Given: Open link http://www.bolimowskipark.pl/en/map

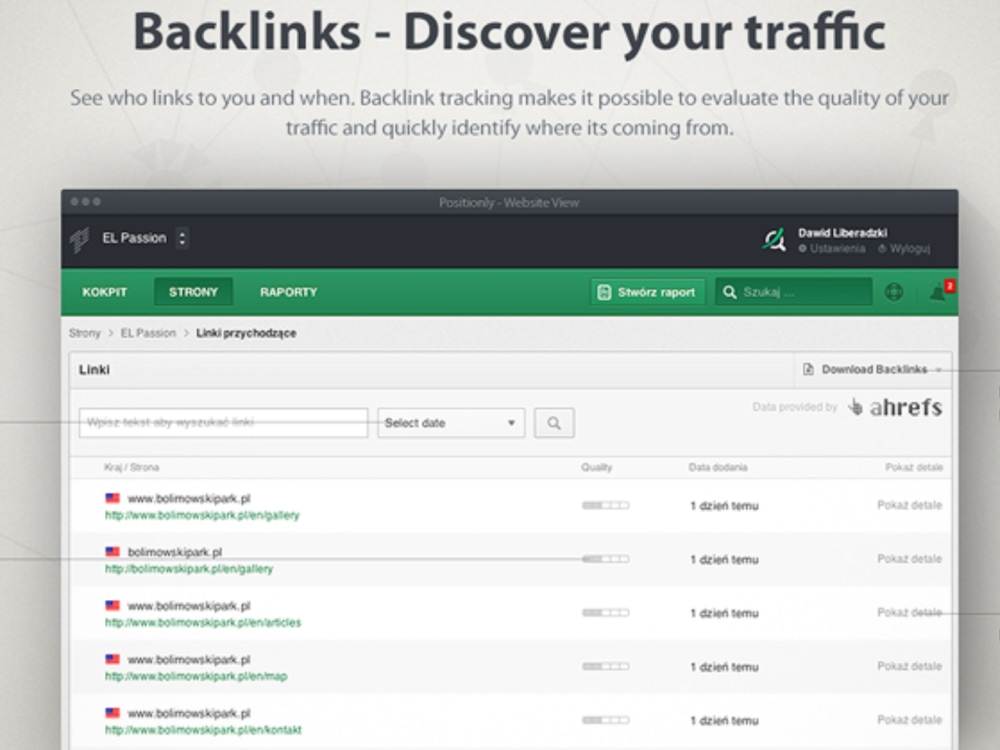Looking at the screenshot, I should 196,676.
